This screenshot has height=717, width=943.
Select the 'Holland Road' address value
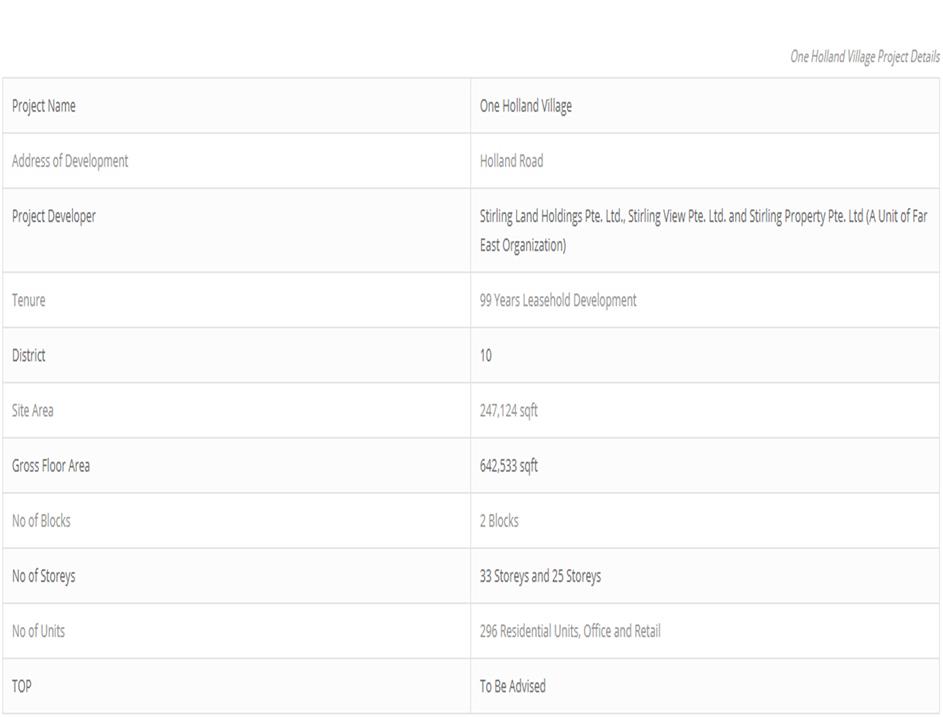(512, 161)
